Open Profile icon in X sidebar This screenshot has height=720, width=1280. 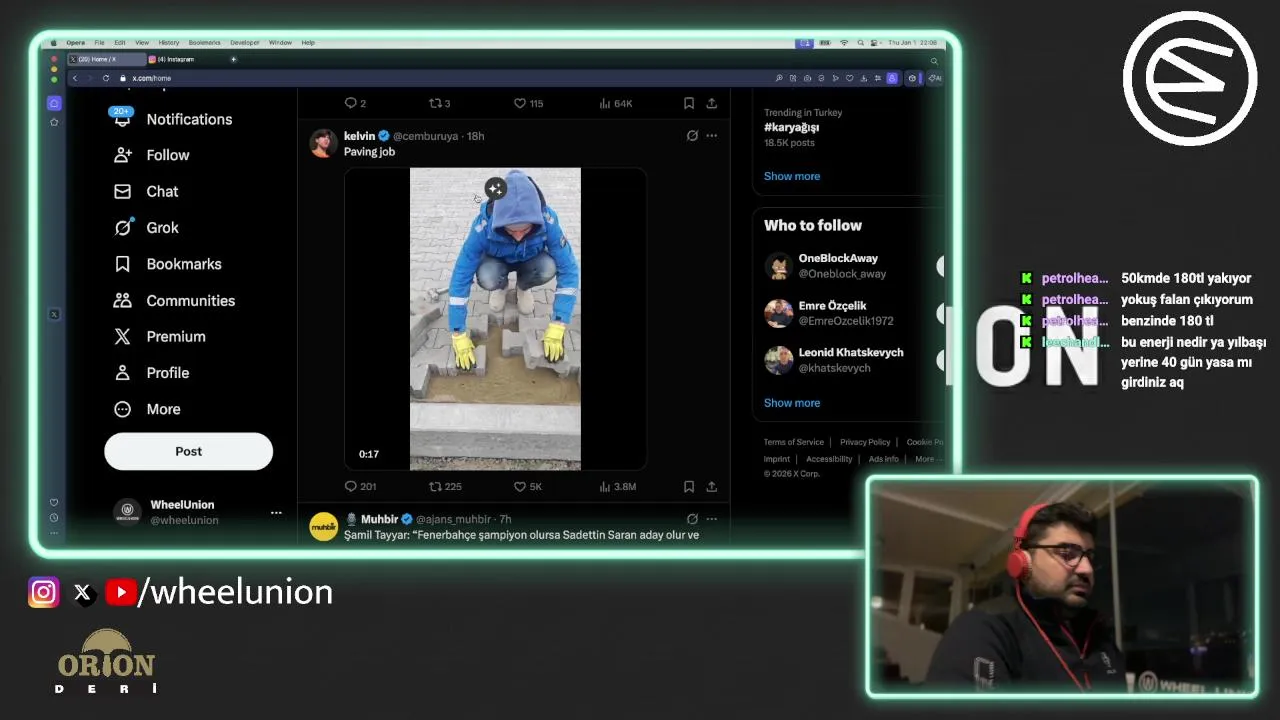click(122, 373)
